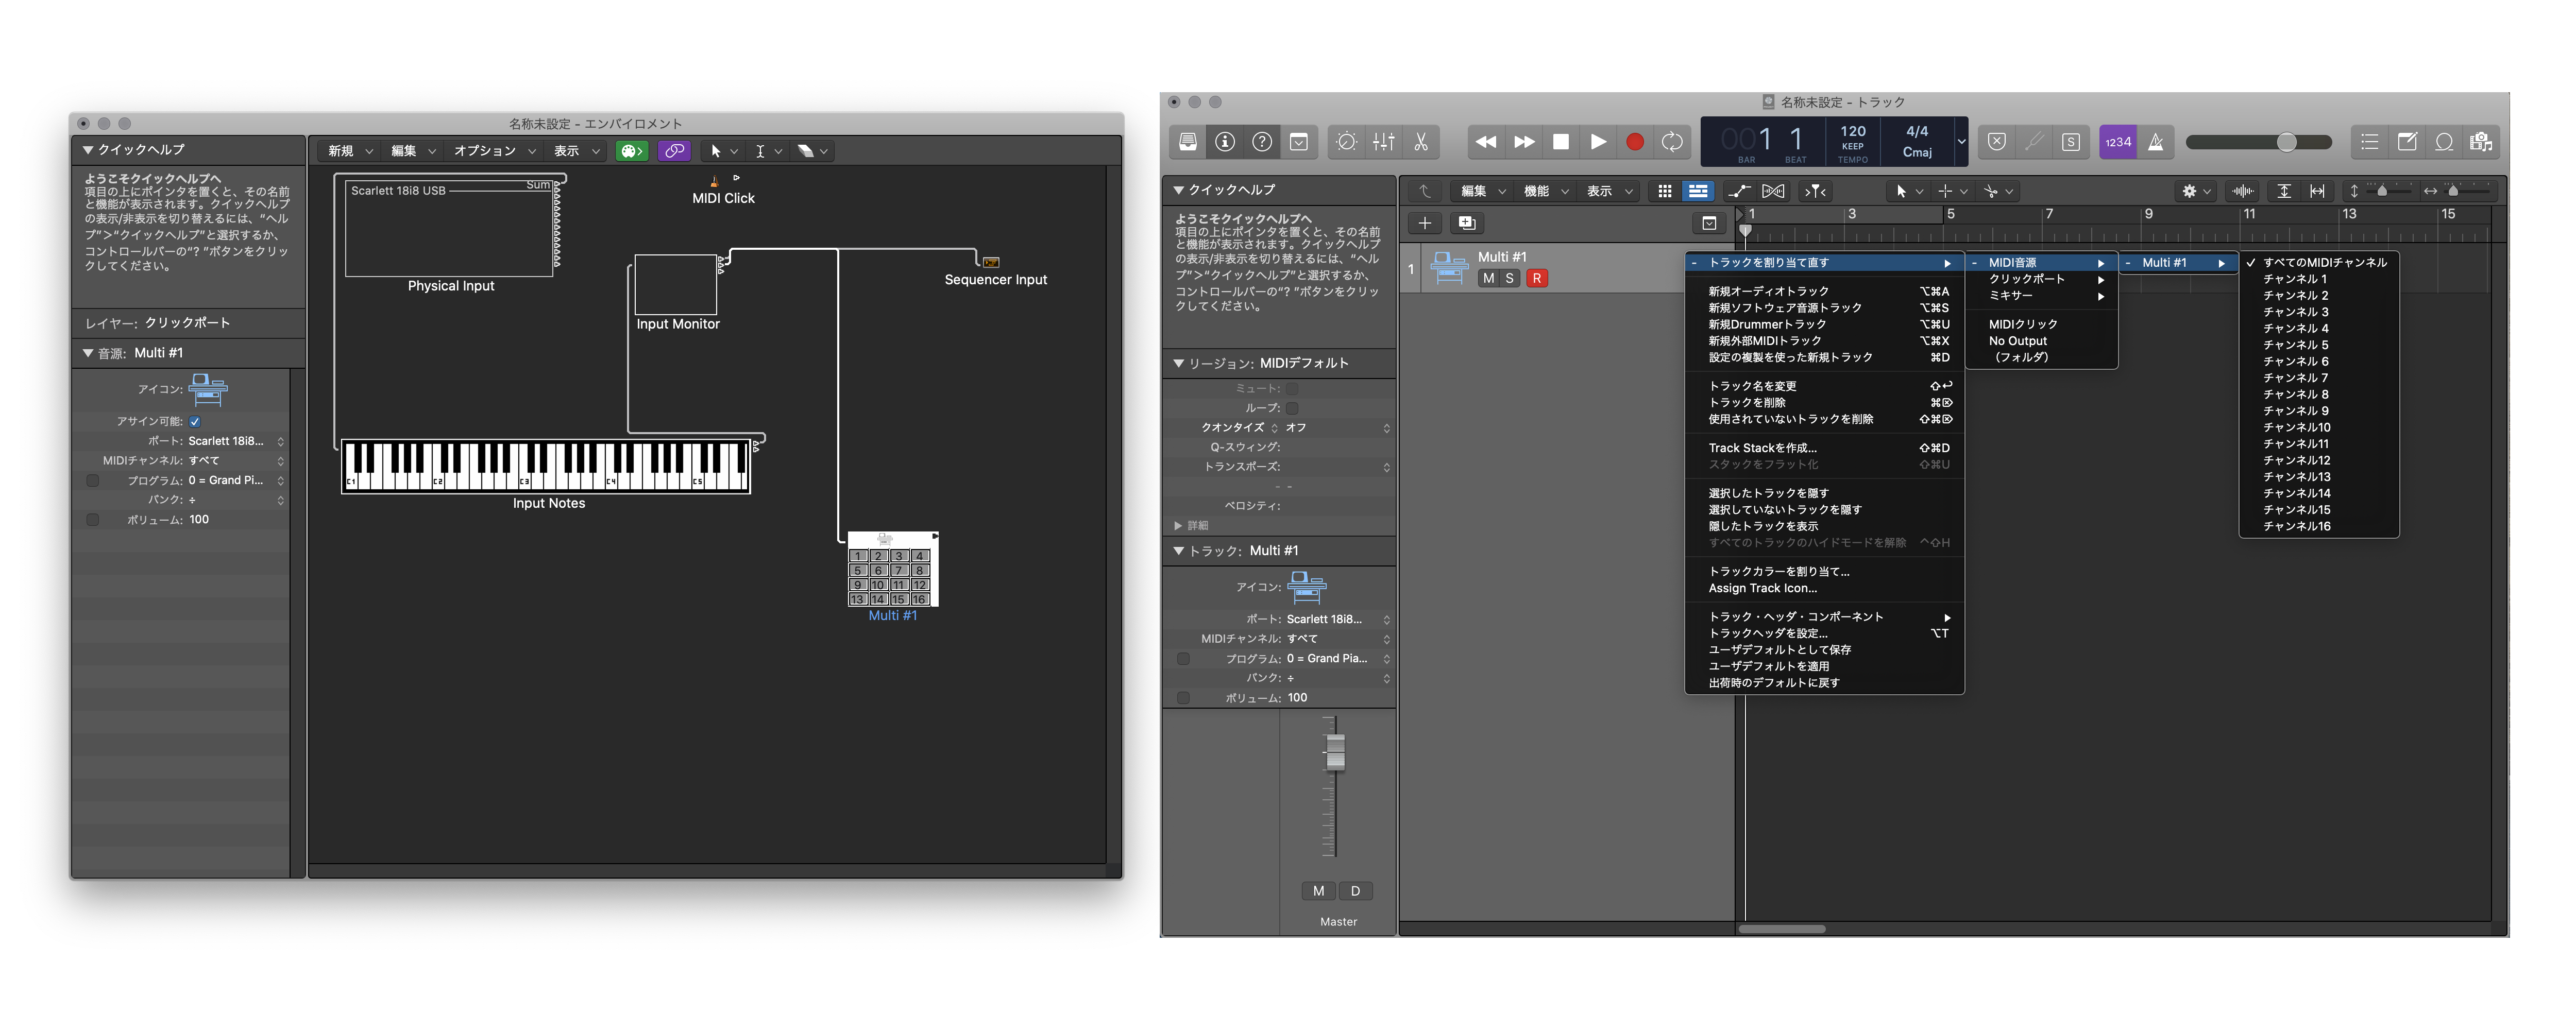Click the Scissors editors button
This screenshot has width=2576, height=1030.
(1421, 142)
